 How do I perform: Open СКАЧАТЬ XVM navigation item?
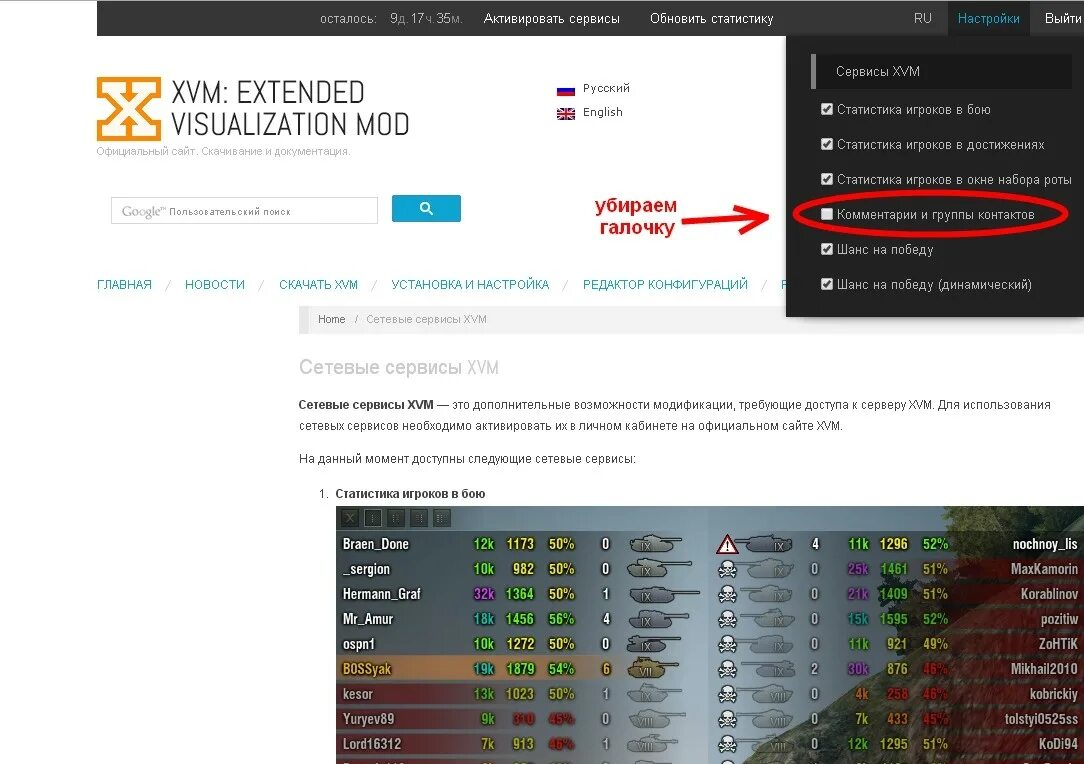(319, 285)
